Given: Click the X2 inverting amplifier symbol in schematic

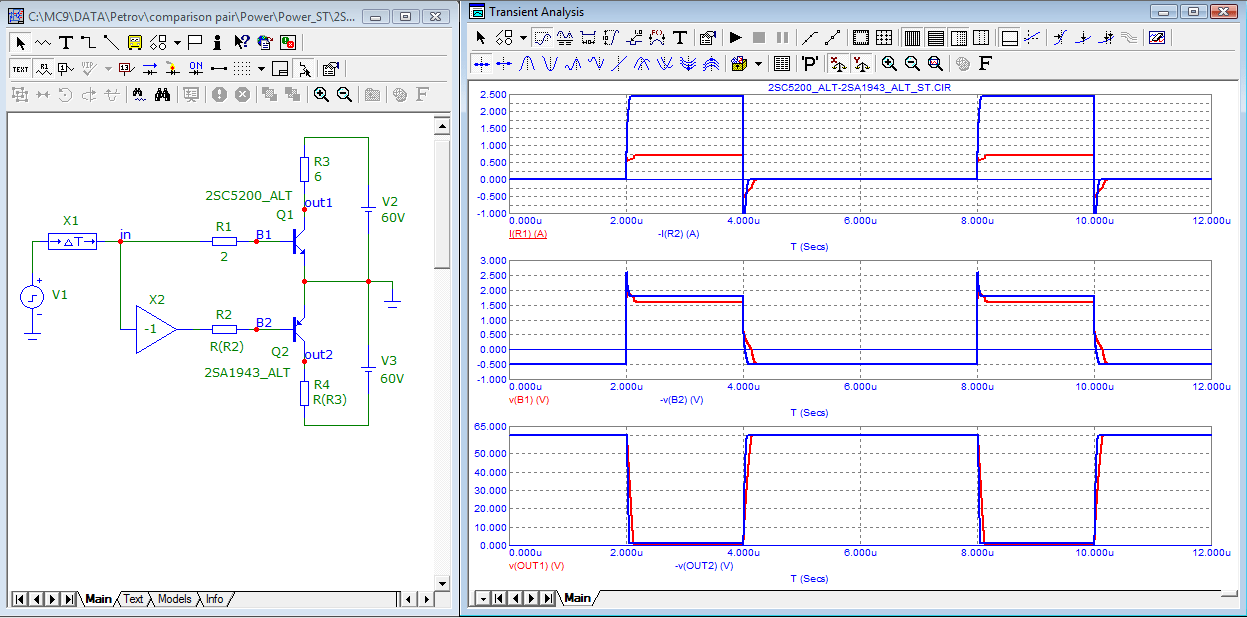Looking at the screenshot, I should point(155,330).
